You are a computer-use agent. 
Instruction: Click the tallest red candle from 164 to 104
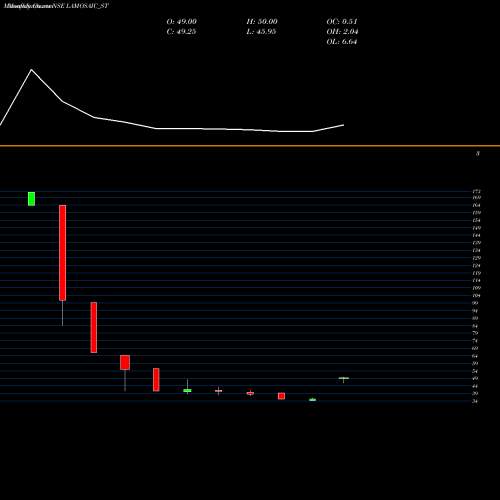(62, 253)
